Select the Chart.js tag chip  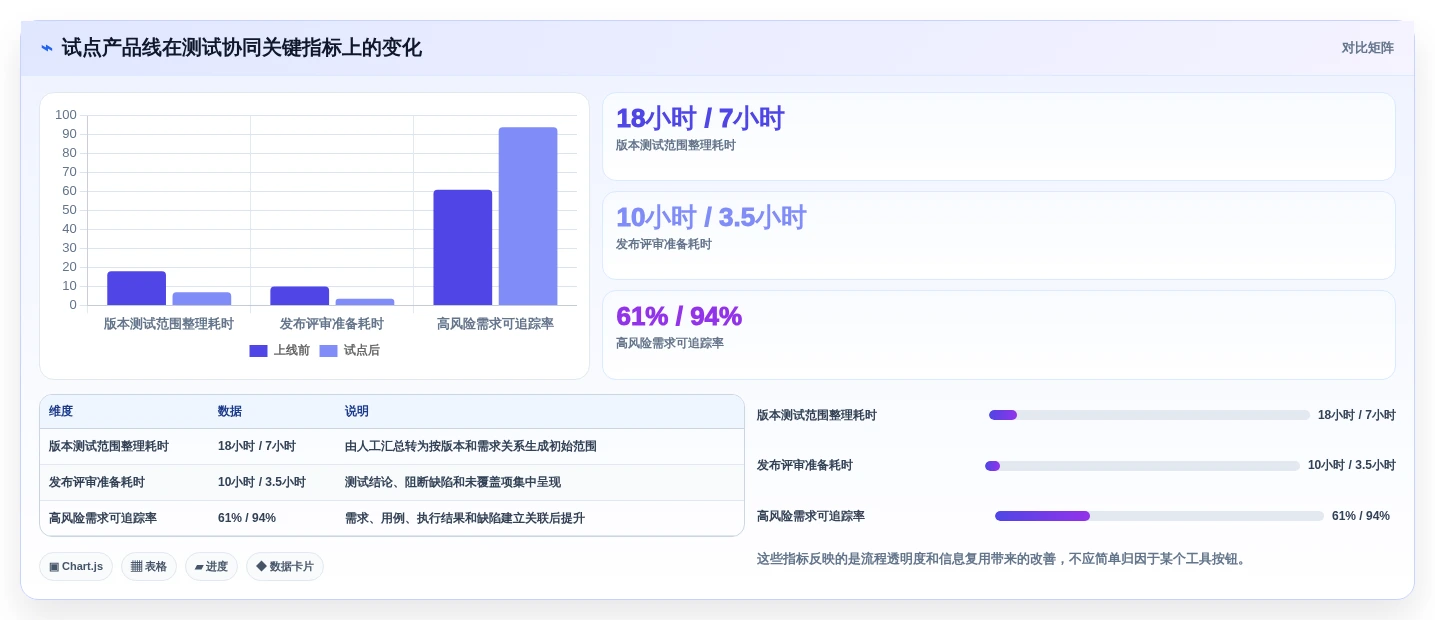(x=76, y=567)
